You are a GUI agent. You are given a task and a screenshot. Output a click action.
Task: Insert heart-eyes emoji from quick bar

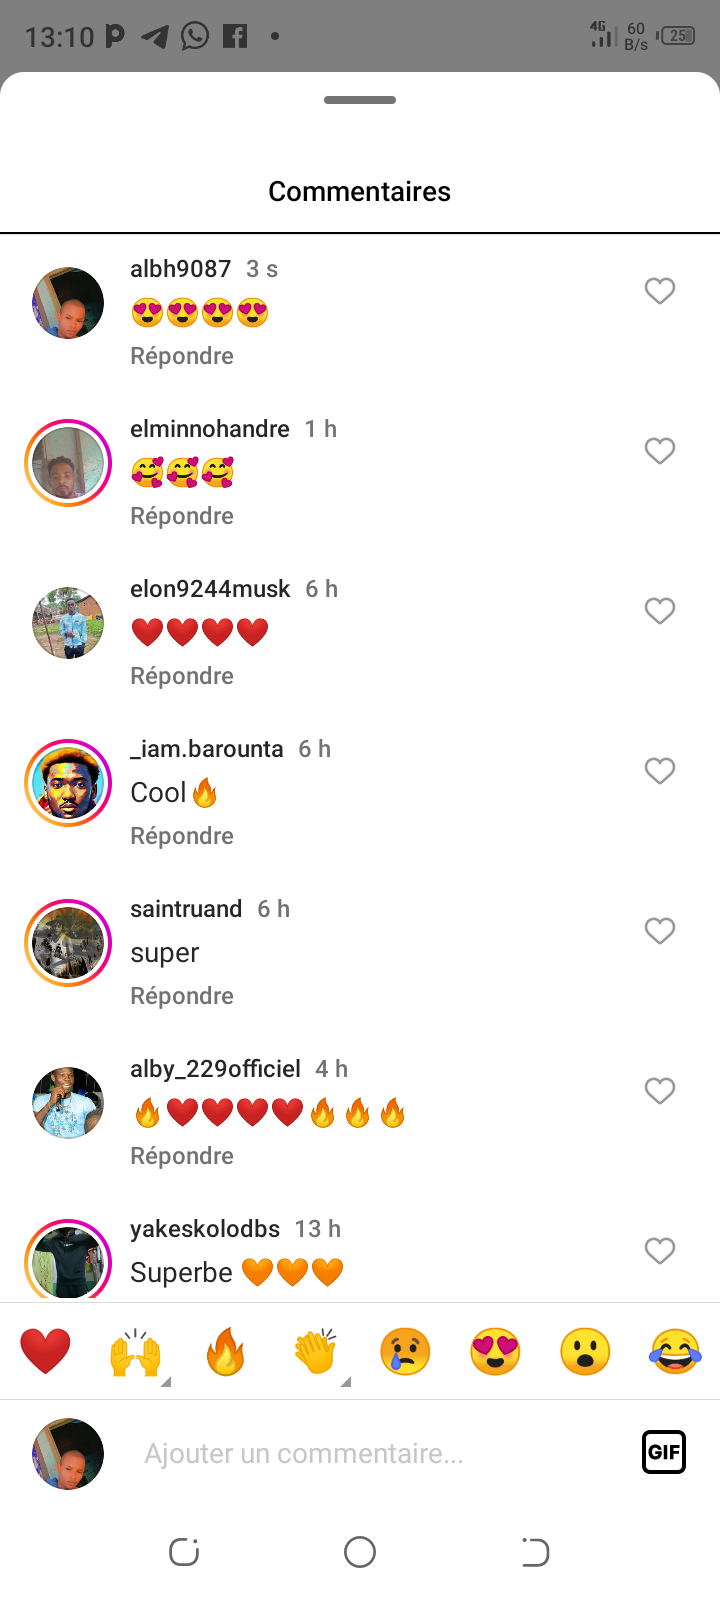(495, 1352)
